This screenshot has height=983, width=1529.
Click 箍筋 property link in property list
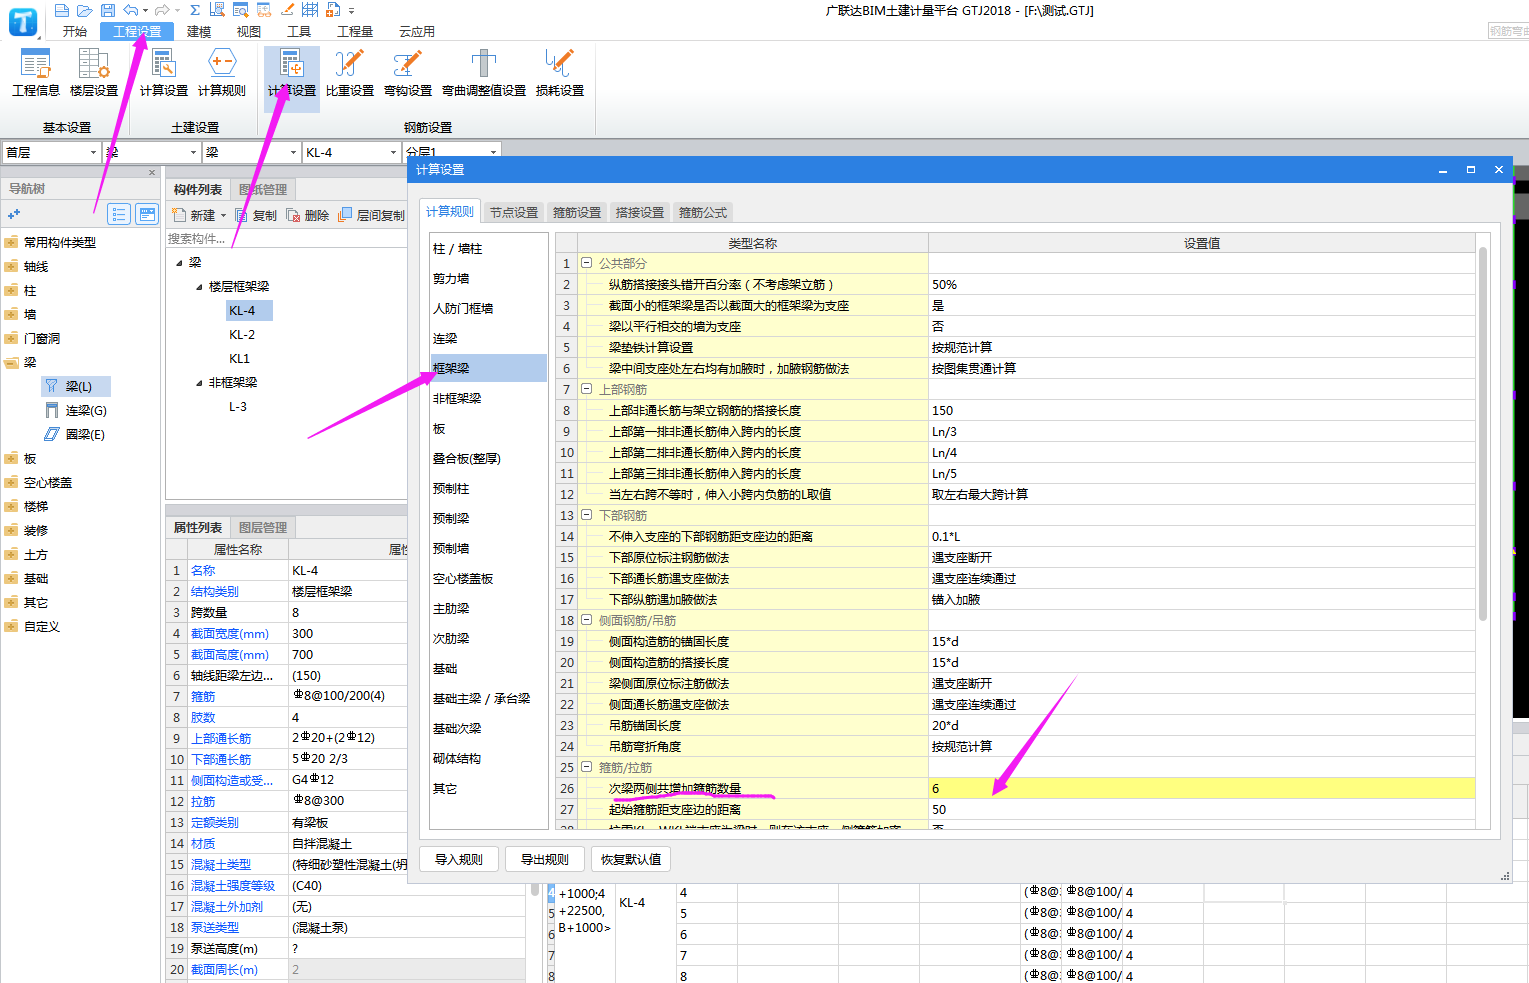click(203, 696)
